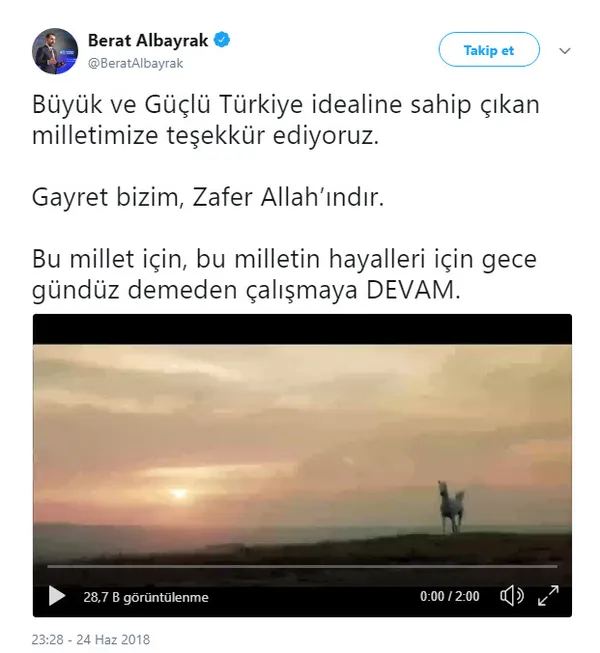Follow with the Takip et button
600x653 pixels.
point(489,50)
